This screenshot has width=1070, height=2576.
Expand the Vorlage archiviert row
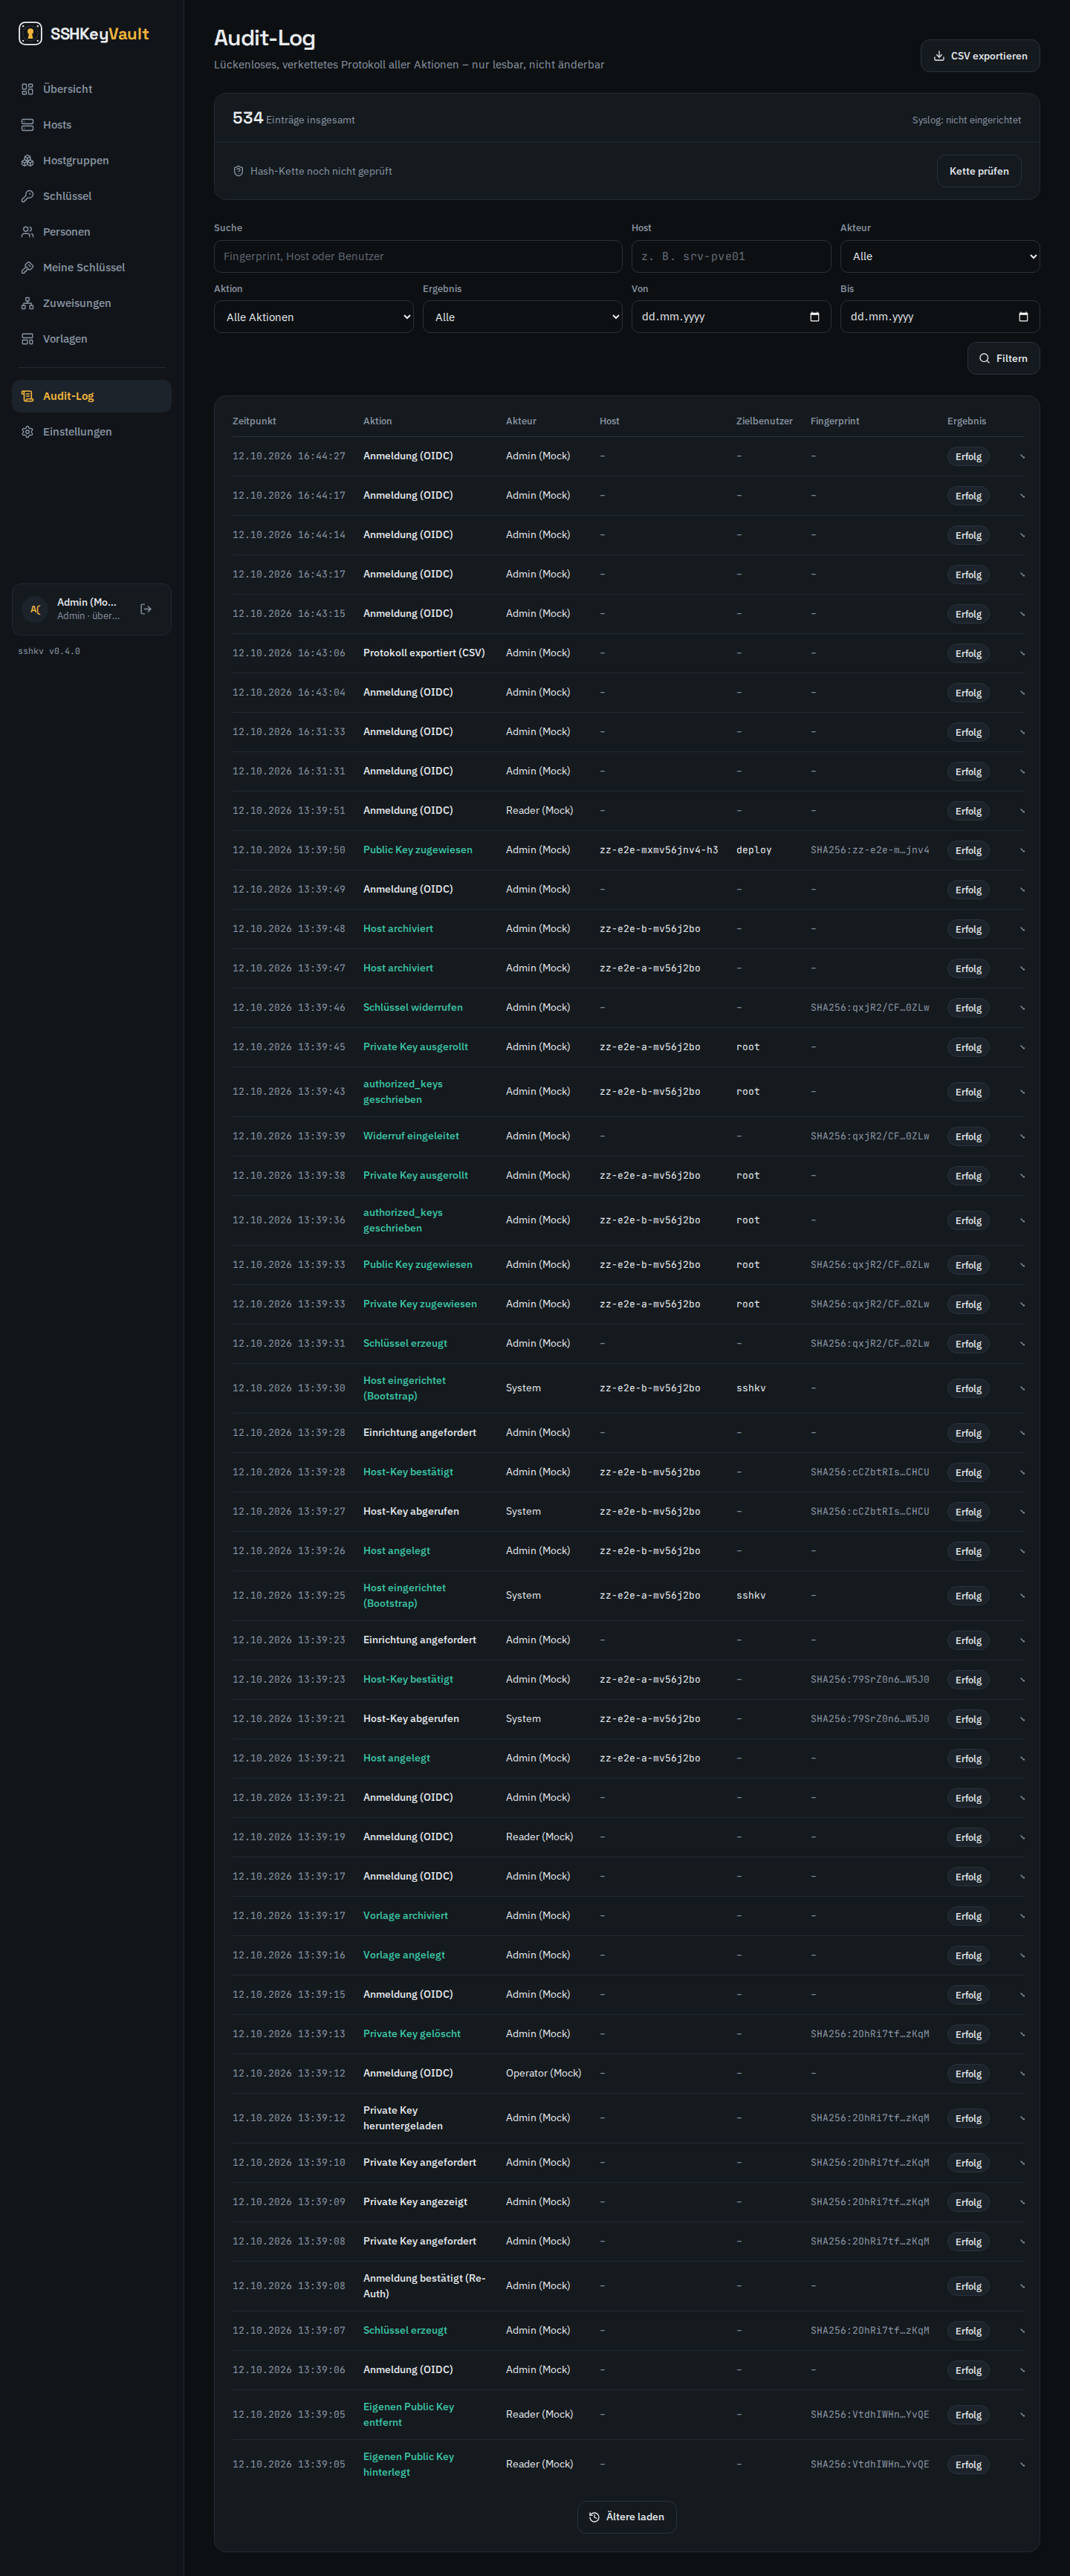coord(1022,1916)
